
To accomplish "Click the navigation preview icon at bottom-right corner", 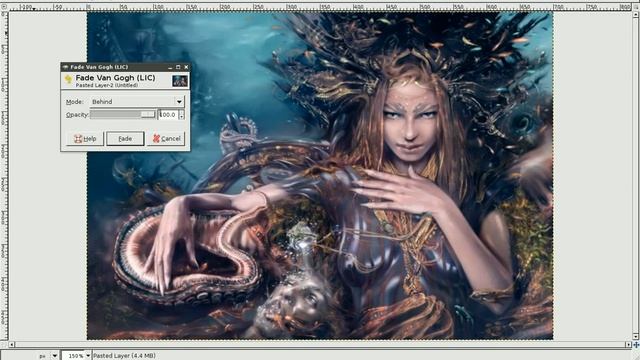I will pyautogui.click(x=636, y=345).
